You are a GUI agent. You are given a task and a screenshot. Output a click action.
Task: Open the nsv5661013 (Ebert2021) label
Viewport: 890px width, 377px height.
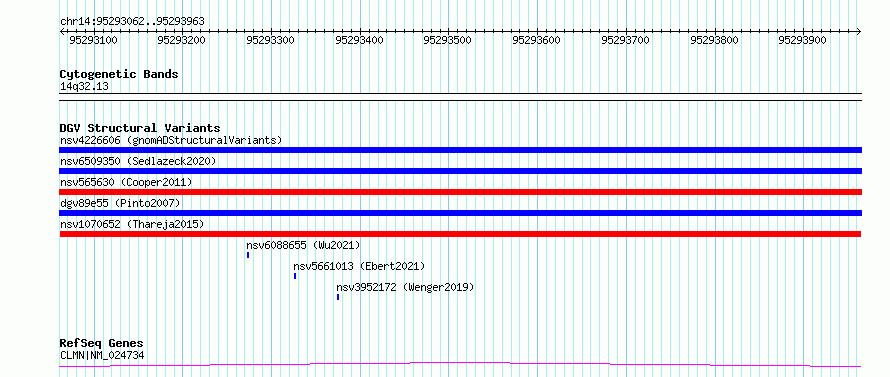(x=359, y=266)
